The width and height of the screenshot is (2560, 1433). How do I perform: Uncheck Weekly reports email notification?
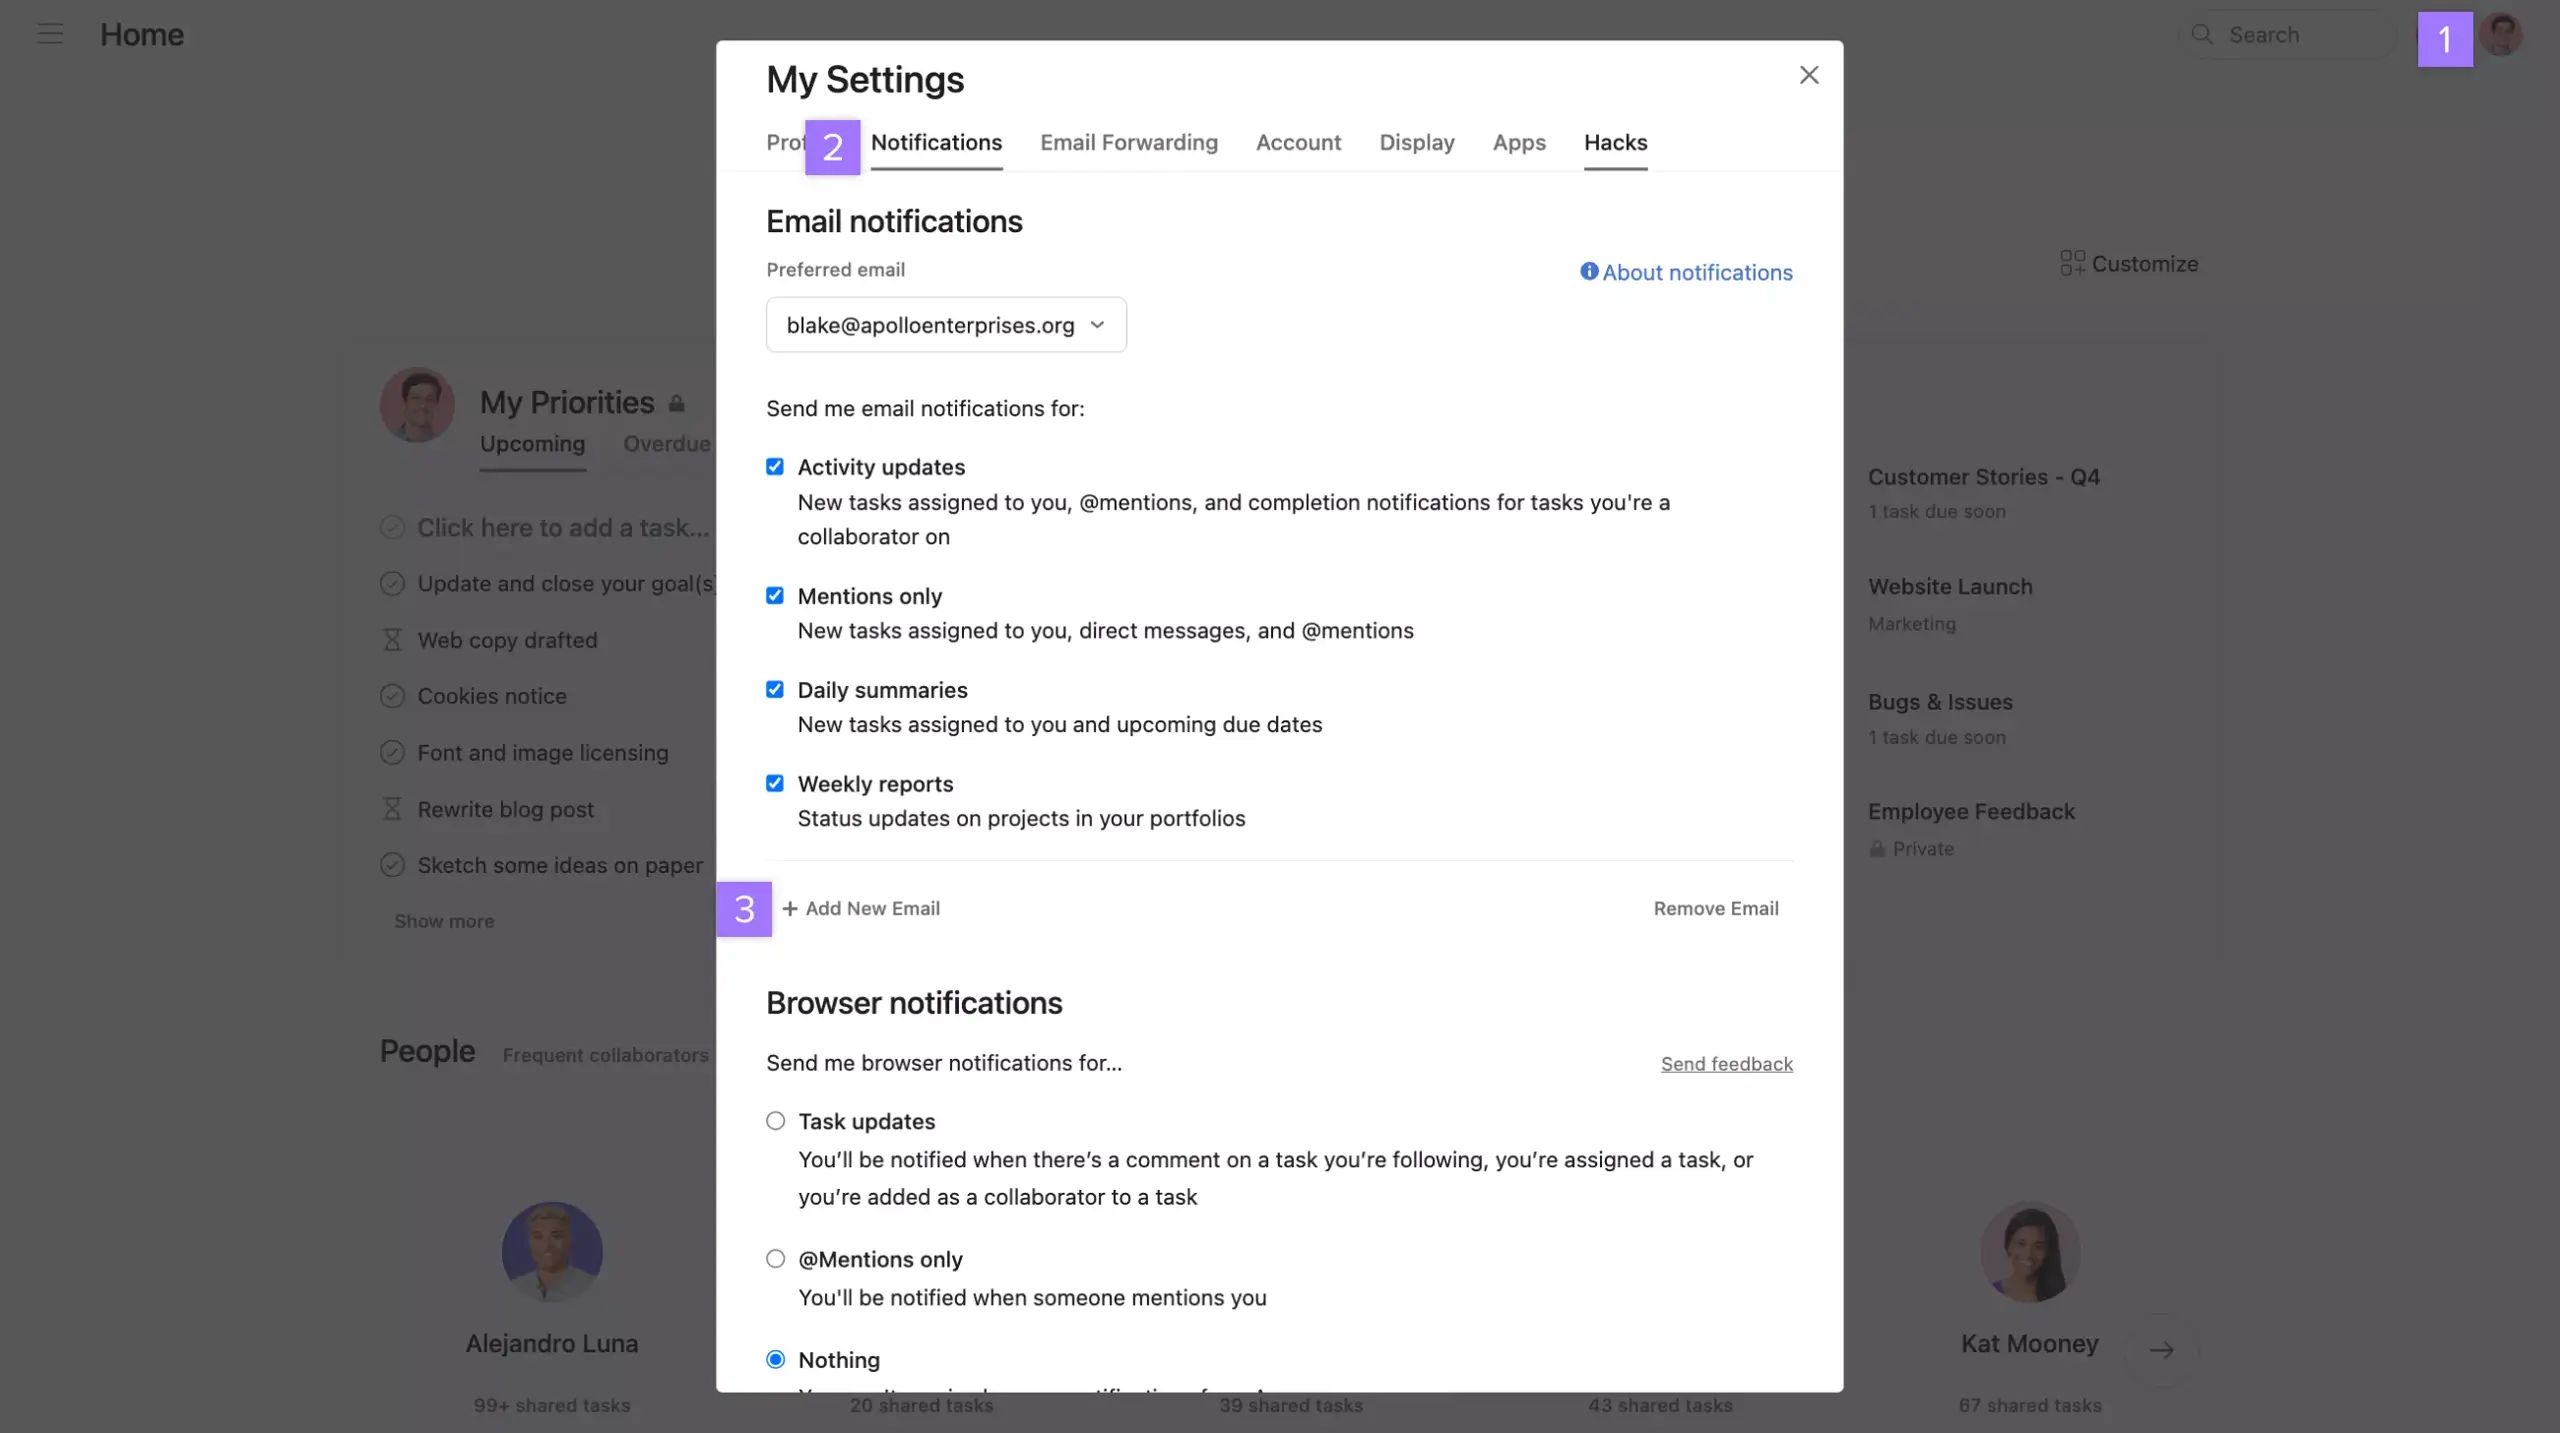pyautogui.click(x=774, y=782)
